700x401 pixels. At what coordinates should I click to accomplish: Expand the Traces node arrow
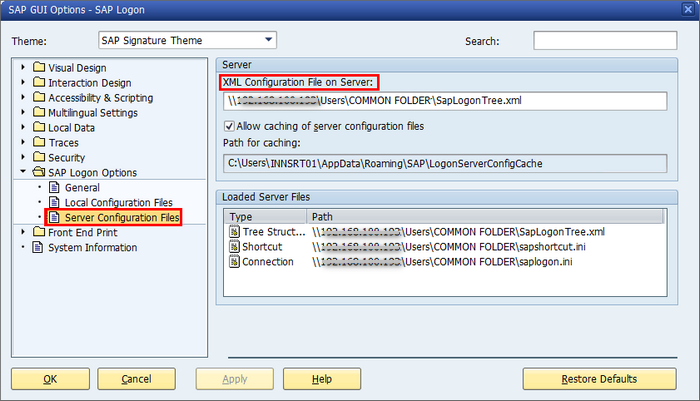pyautogui.click(x=23, y=142)
